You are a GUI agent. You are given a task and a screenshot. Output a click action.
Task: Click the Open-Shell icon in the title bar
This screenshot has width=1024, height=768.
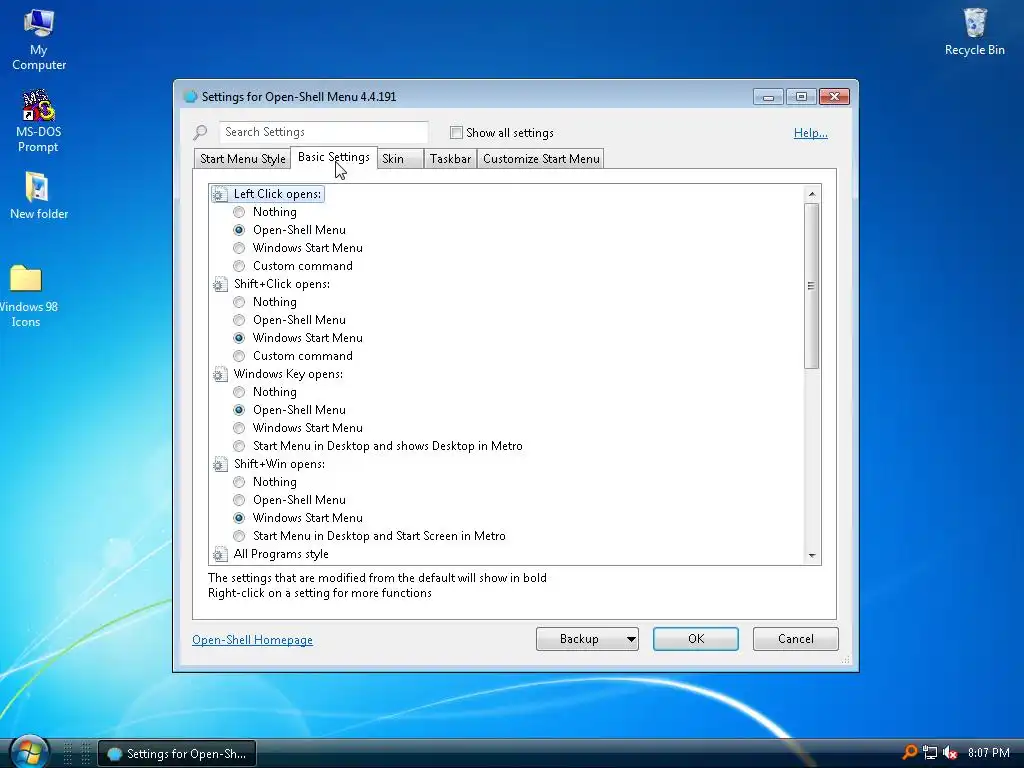click(x=190, y=97)
